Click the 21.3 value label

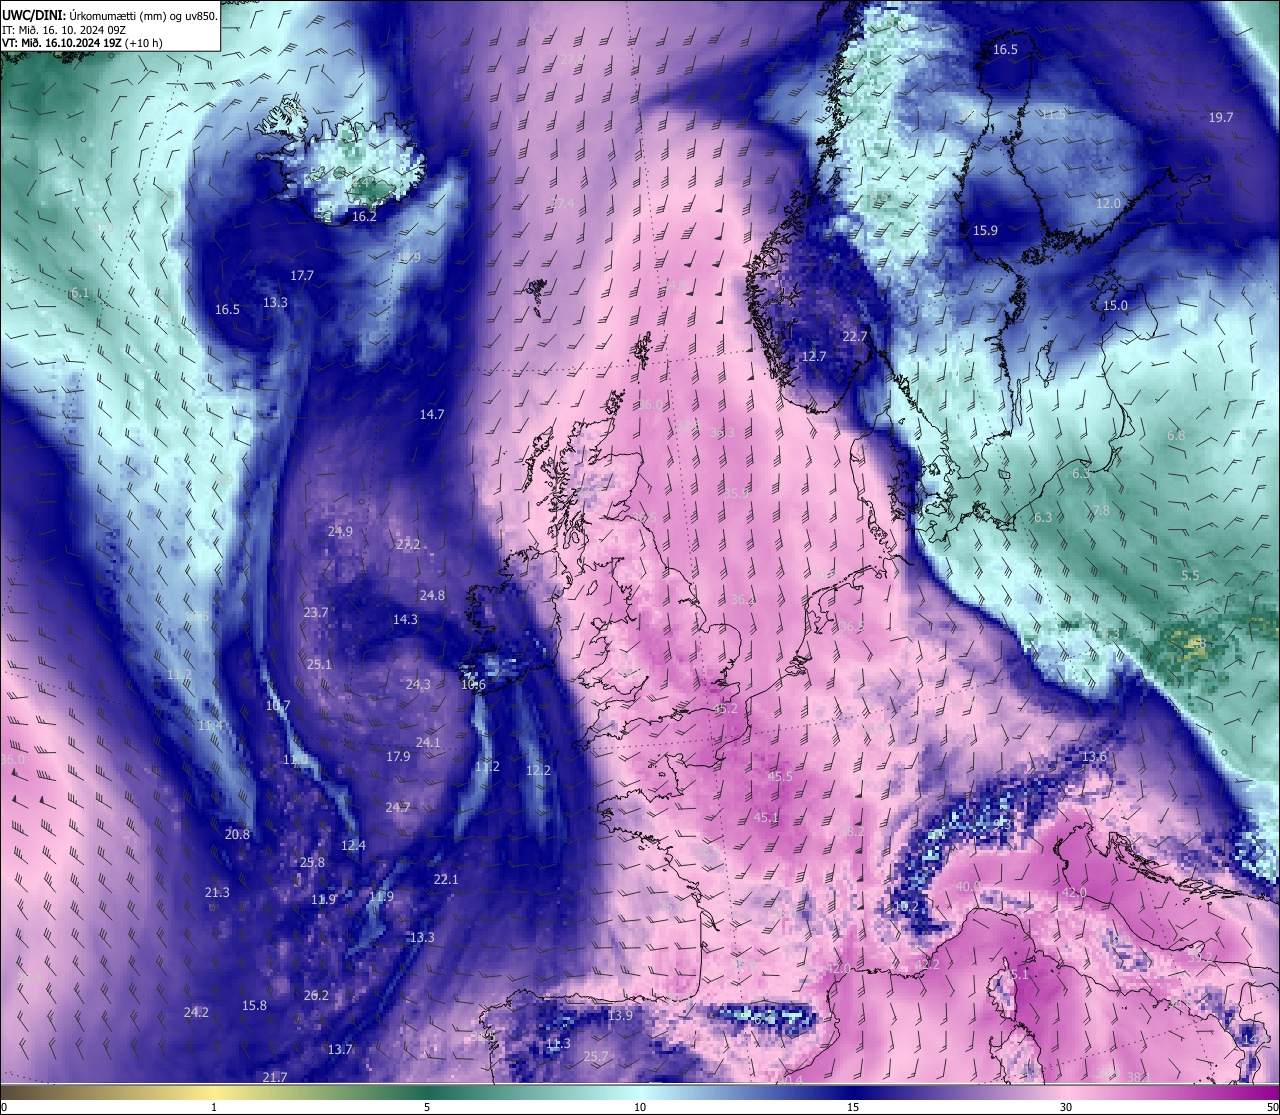[217, 892]
